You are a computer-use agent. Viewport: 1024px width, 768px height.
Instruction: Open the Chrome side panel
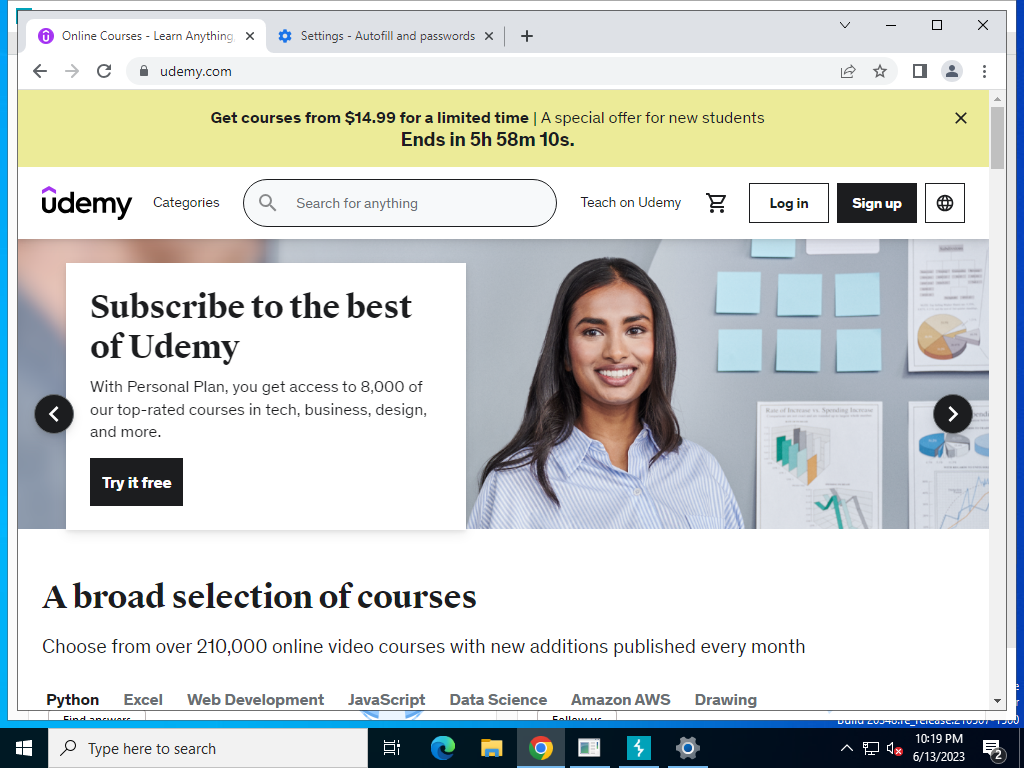[920, 71]
